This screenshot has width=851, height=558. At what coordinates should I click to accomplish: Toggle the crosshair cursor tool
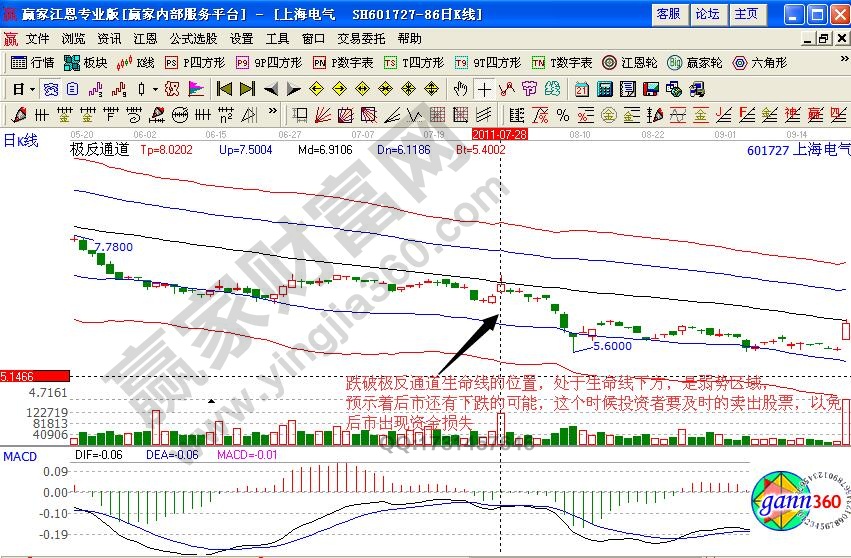(x=484, y=89)
